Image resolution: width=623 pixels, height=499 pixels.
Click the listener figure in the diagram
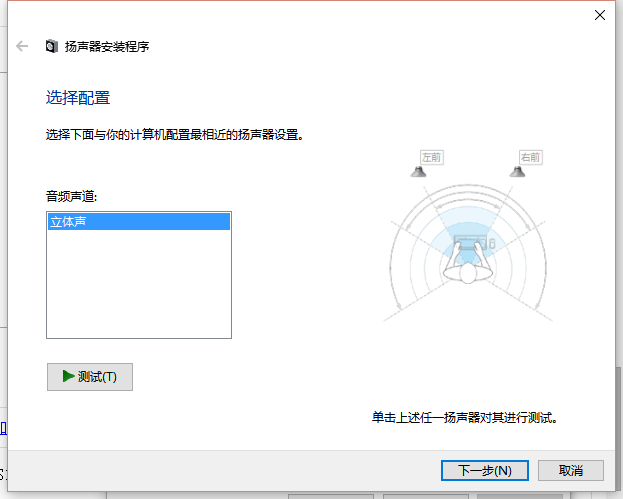[468, 264]
